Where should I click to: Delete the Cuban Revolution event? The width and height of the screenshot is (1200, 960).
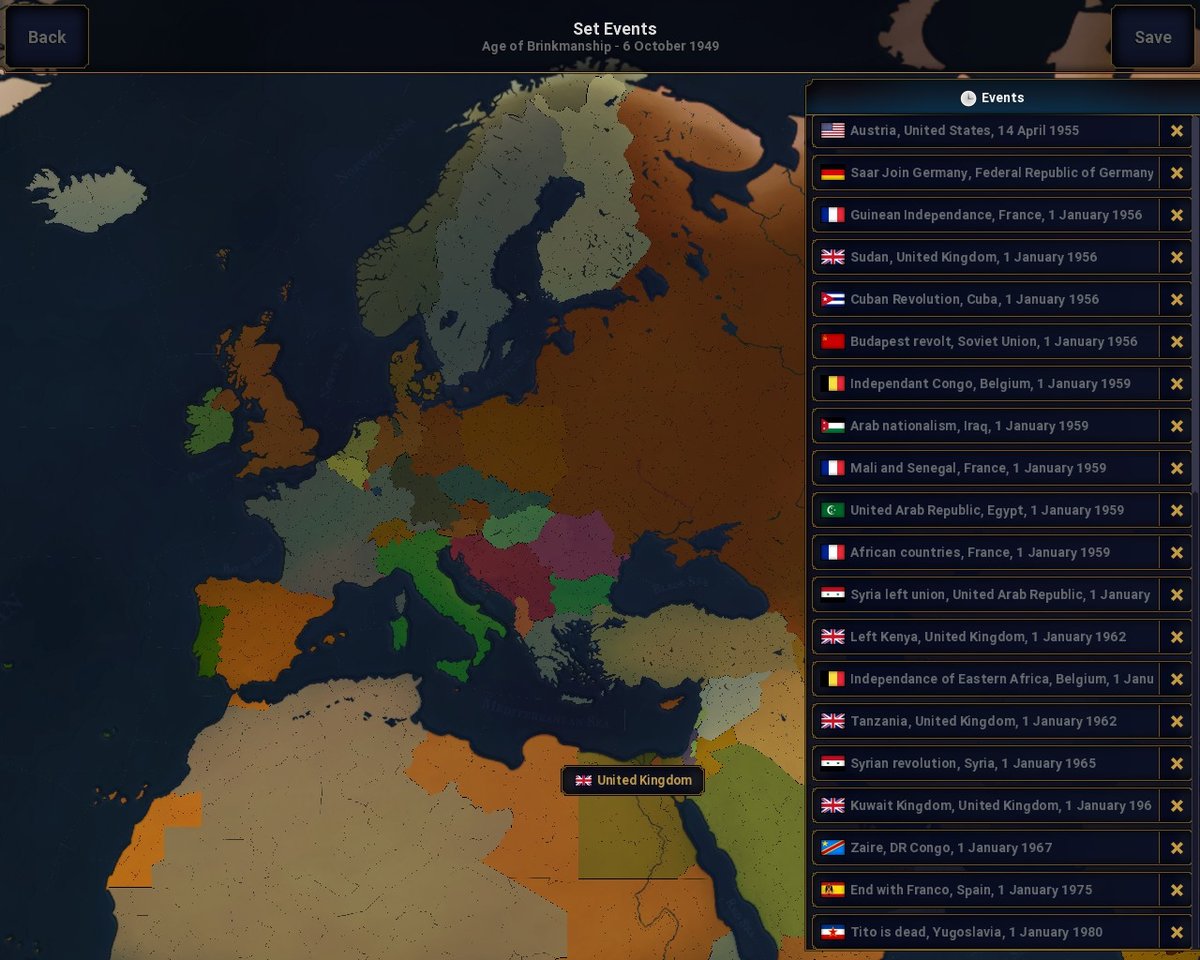[1176, 299]
